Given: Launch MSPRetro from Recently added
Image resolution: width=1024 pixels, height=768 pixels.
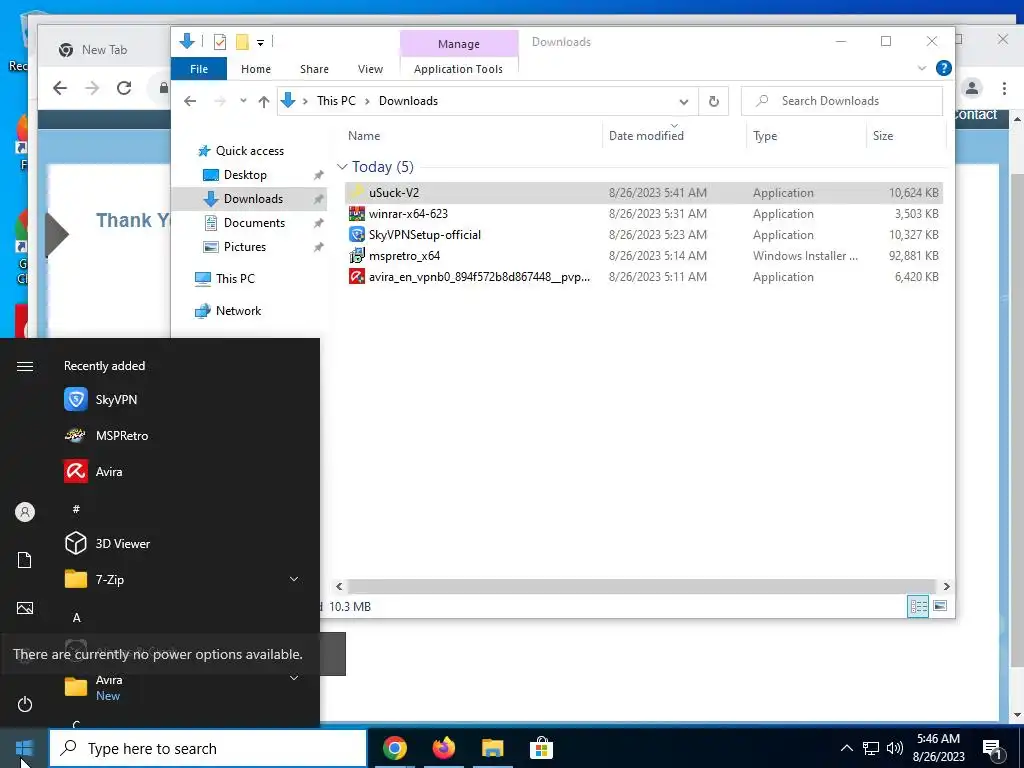Looking at the screenshot, I should pos(121,436).
